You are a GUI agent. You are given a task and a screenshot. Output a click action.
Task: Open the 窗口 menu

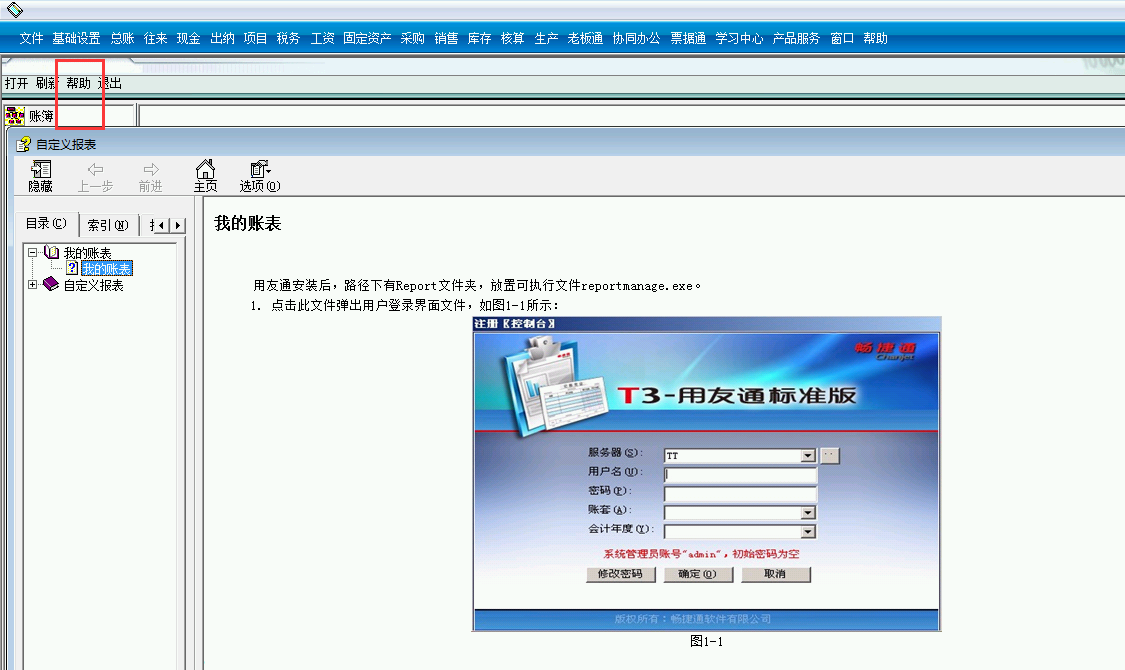coord(842,39)
